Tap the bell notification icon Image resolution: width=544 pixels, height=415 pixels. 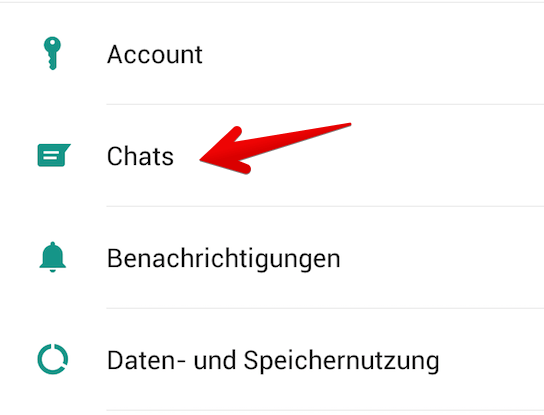coord(52,257)
